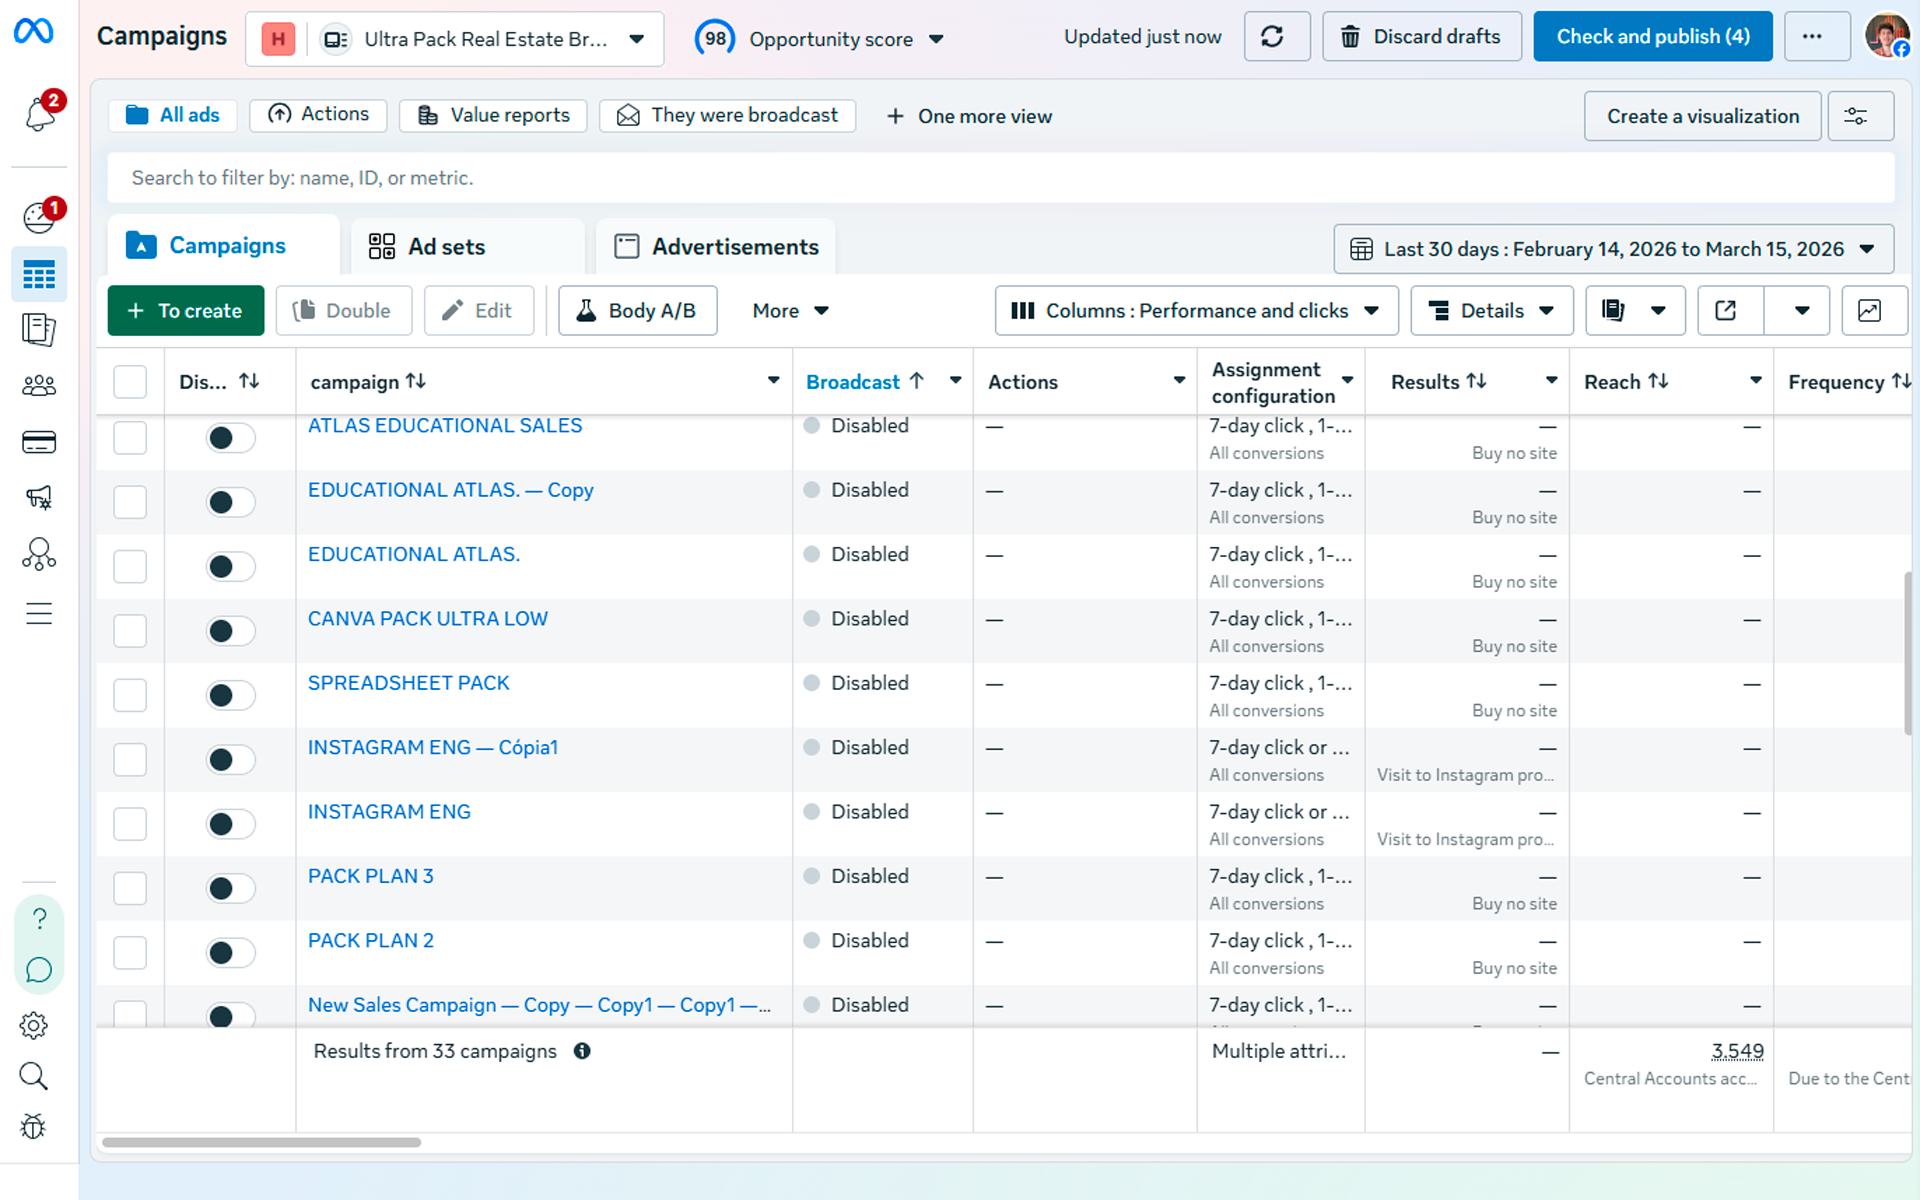Enable the PACK PLAN 3 campaign toggle

230,888
